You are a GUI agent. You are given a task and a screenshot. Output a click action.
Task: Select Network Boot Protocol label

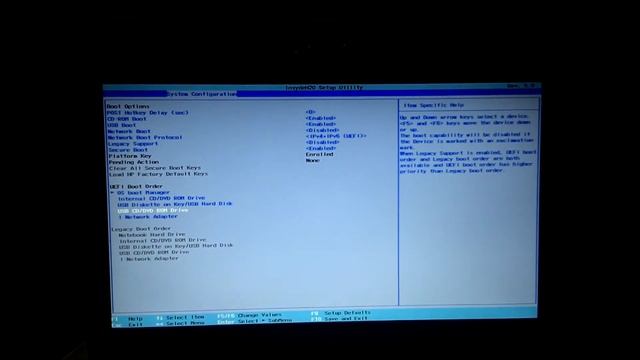(x=145, y=138)
